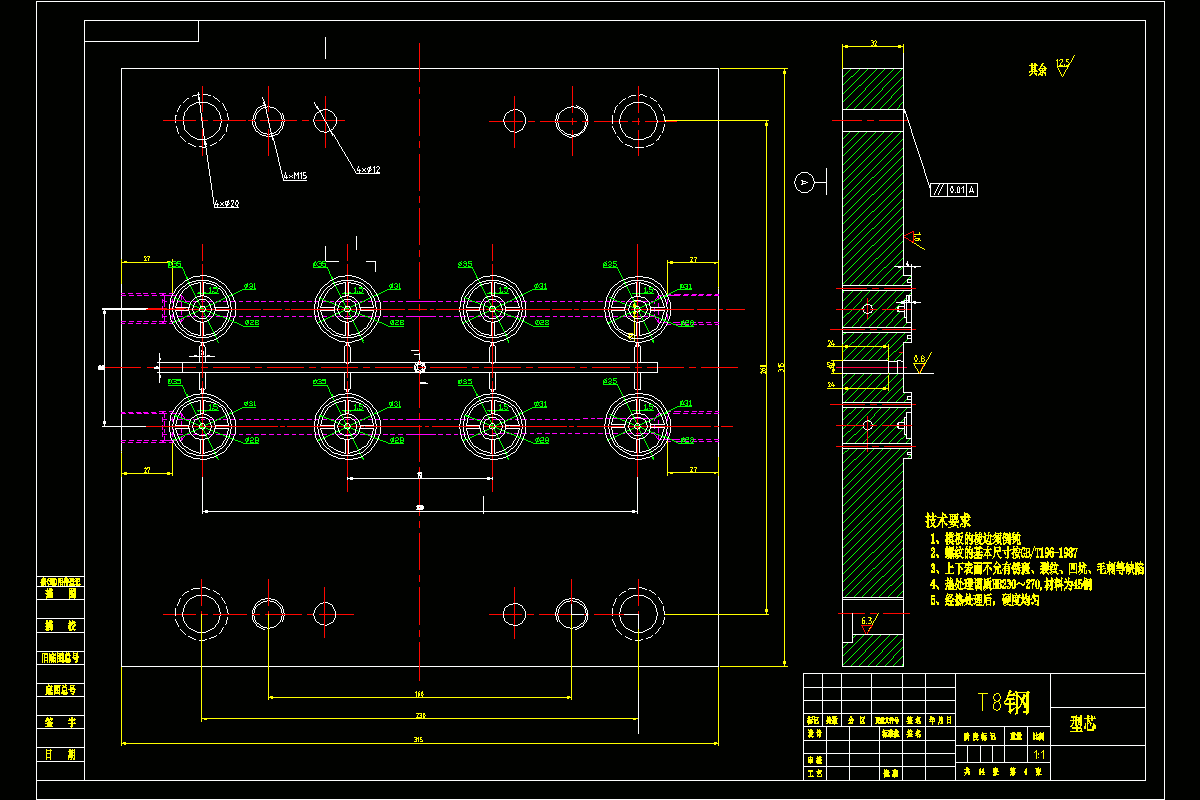Select the 0.8 roughness symbol in section view
1200x800 pixels.
tap(920, 361)
